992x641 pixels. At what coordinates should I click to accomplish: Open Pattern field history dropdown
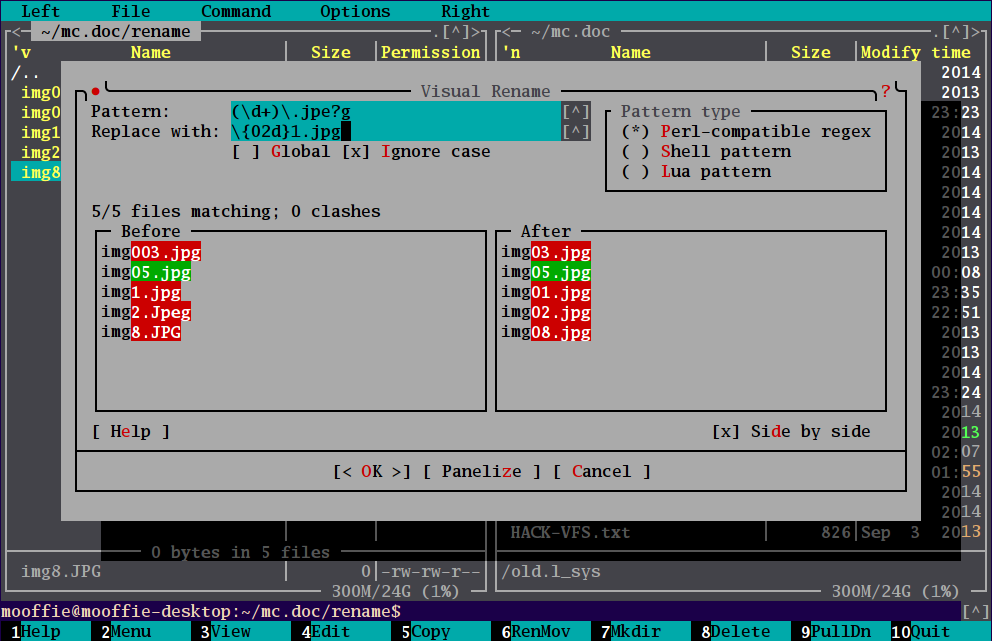point(576,112)
